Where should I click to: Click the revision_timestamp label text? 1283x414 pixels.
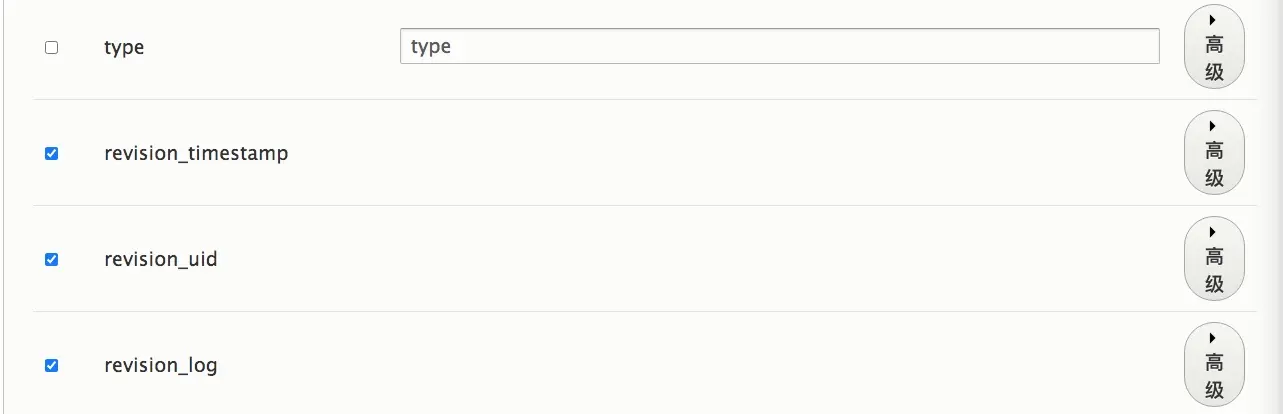tap(196, 153)
